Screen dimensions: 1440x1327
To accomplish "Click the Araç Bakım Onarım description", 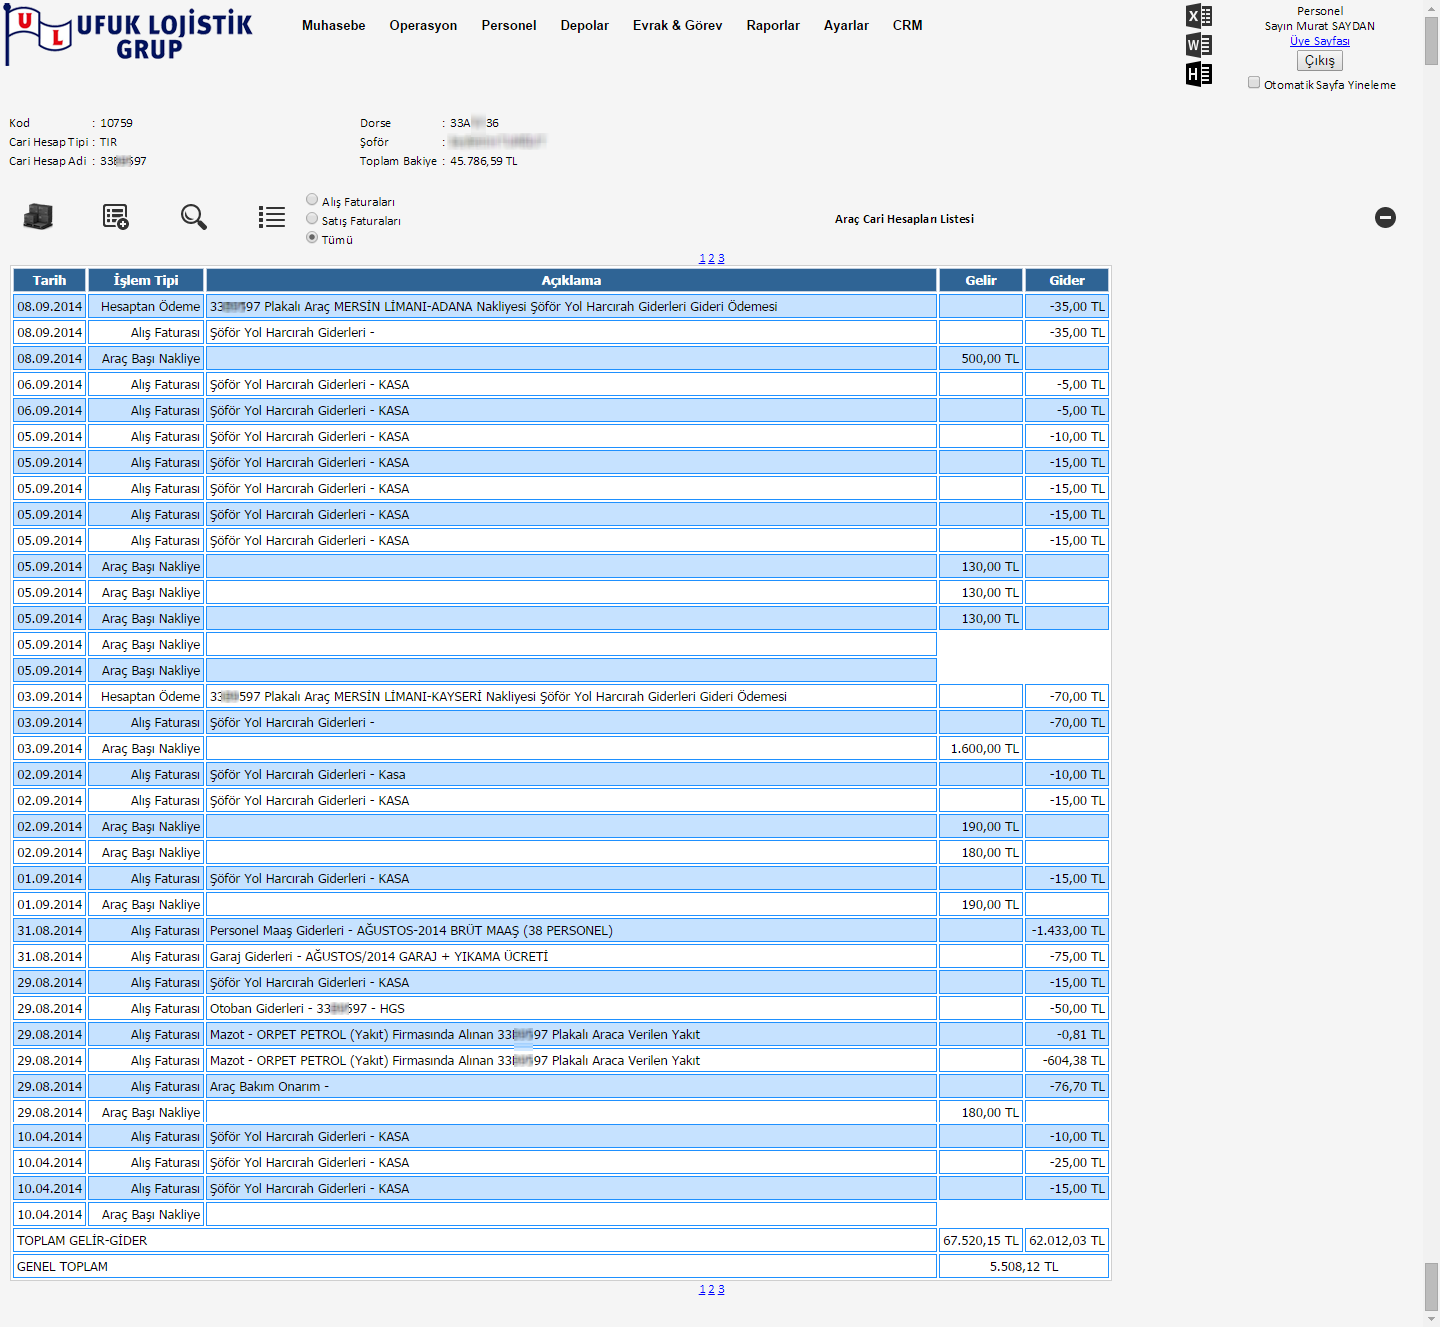I will (571, 1086).
